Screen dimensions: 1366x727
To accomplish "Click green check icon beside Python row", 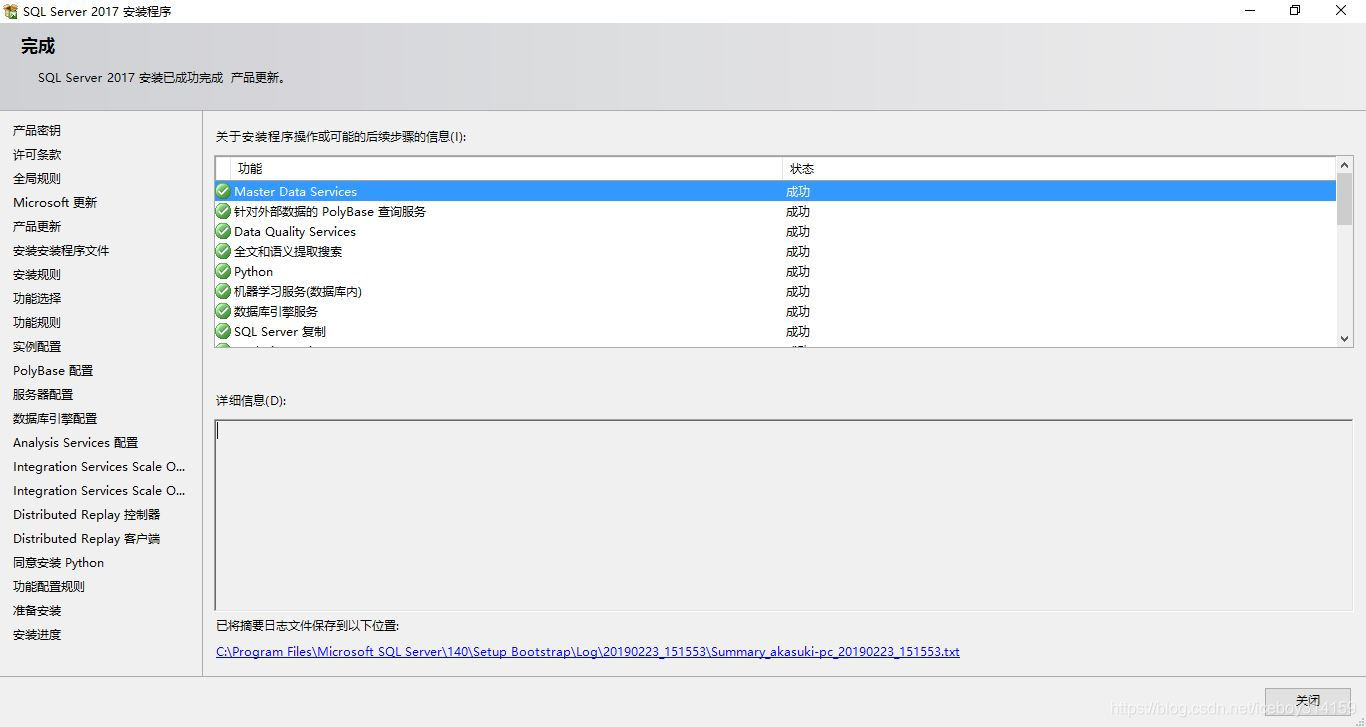I will 223,271.
